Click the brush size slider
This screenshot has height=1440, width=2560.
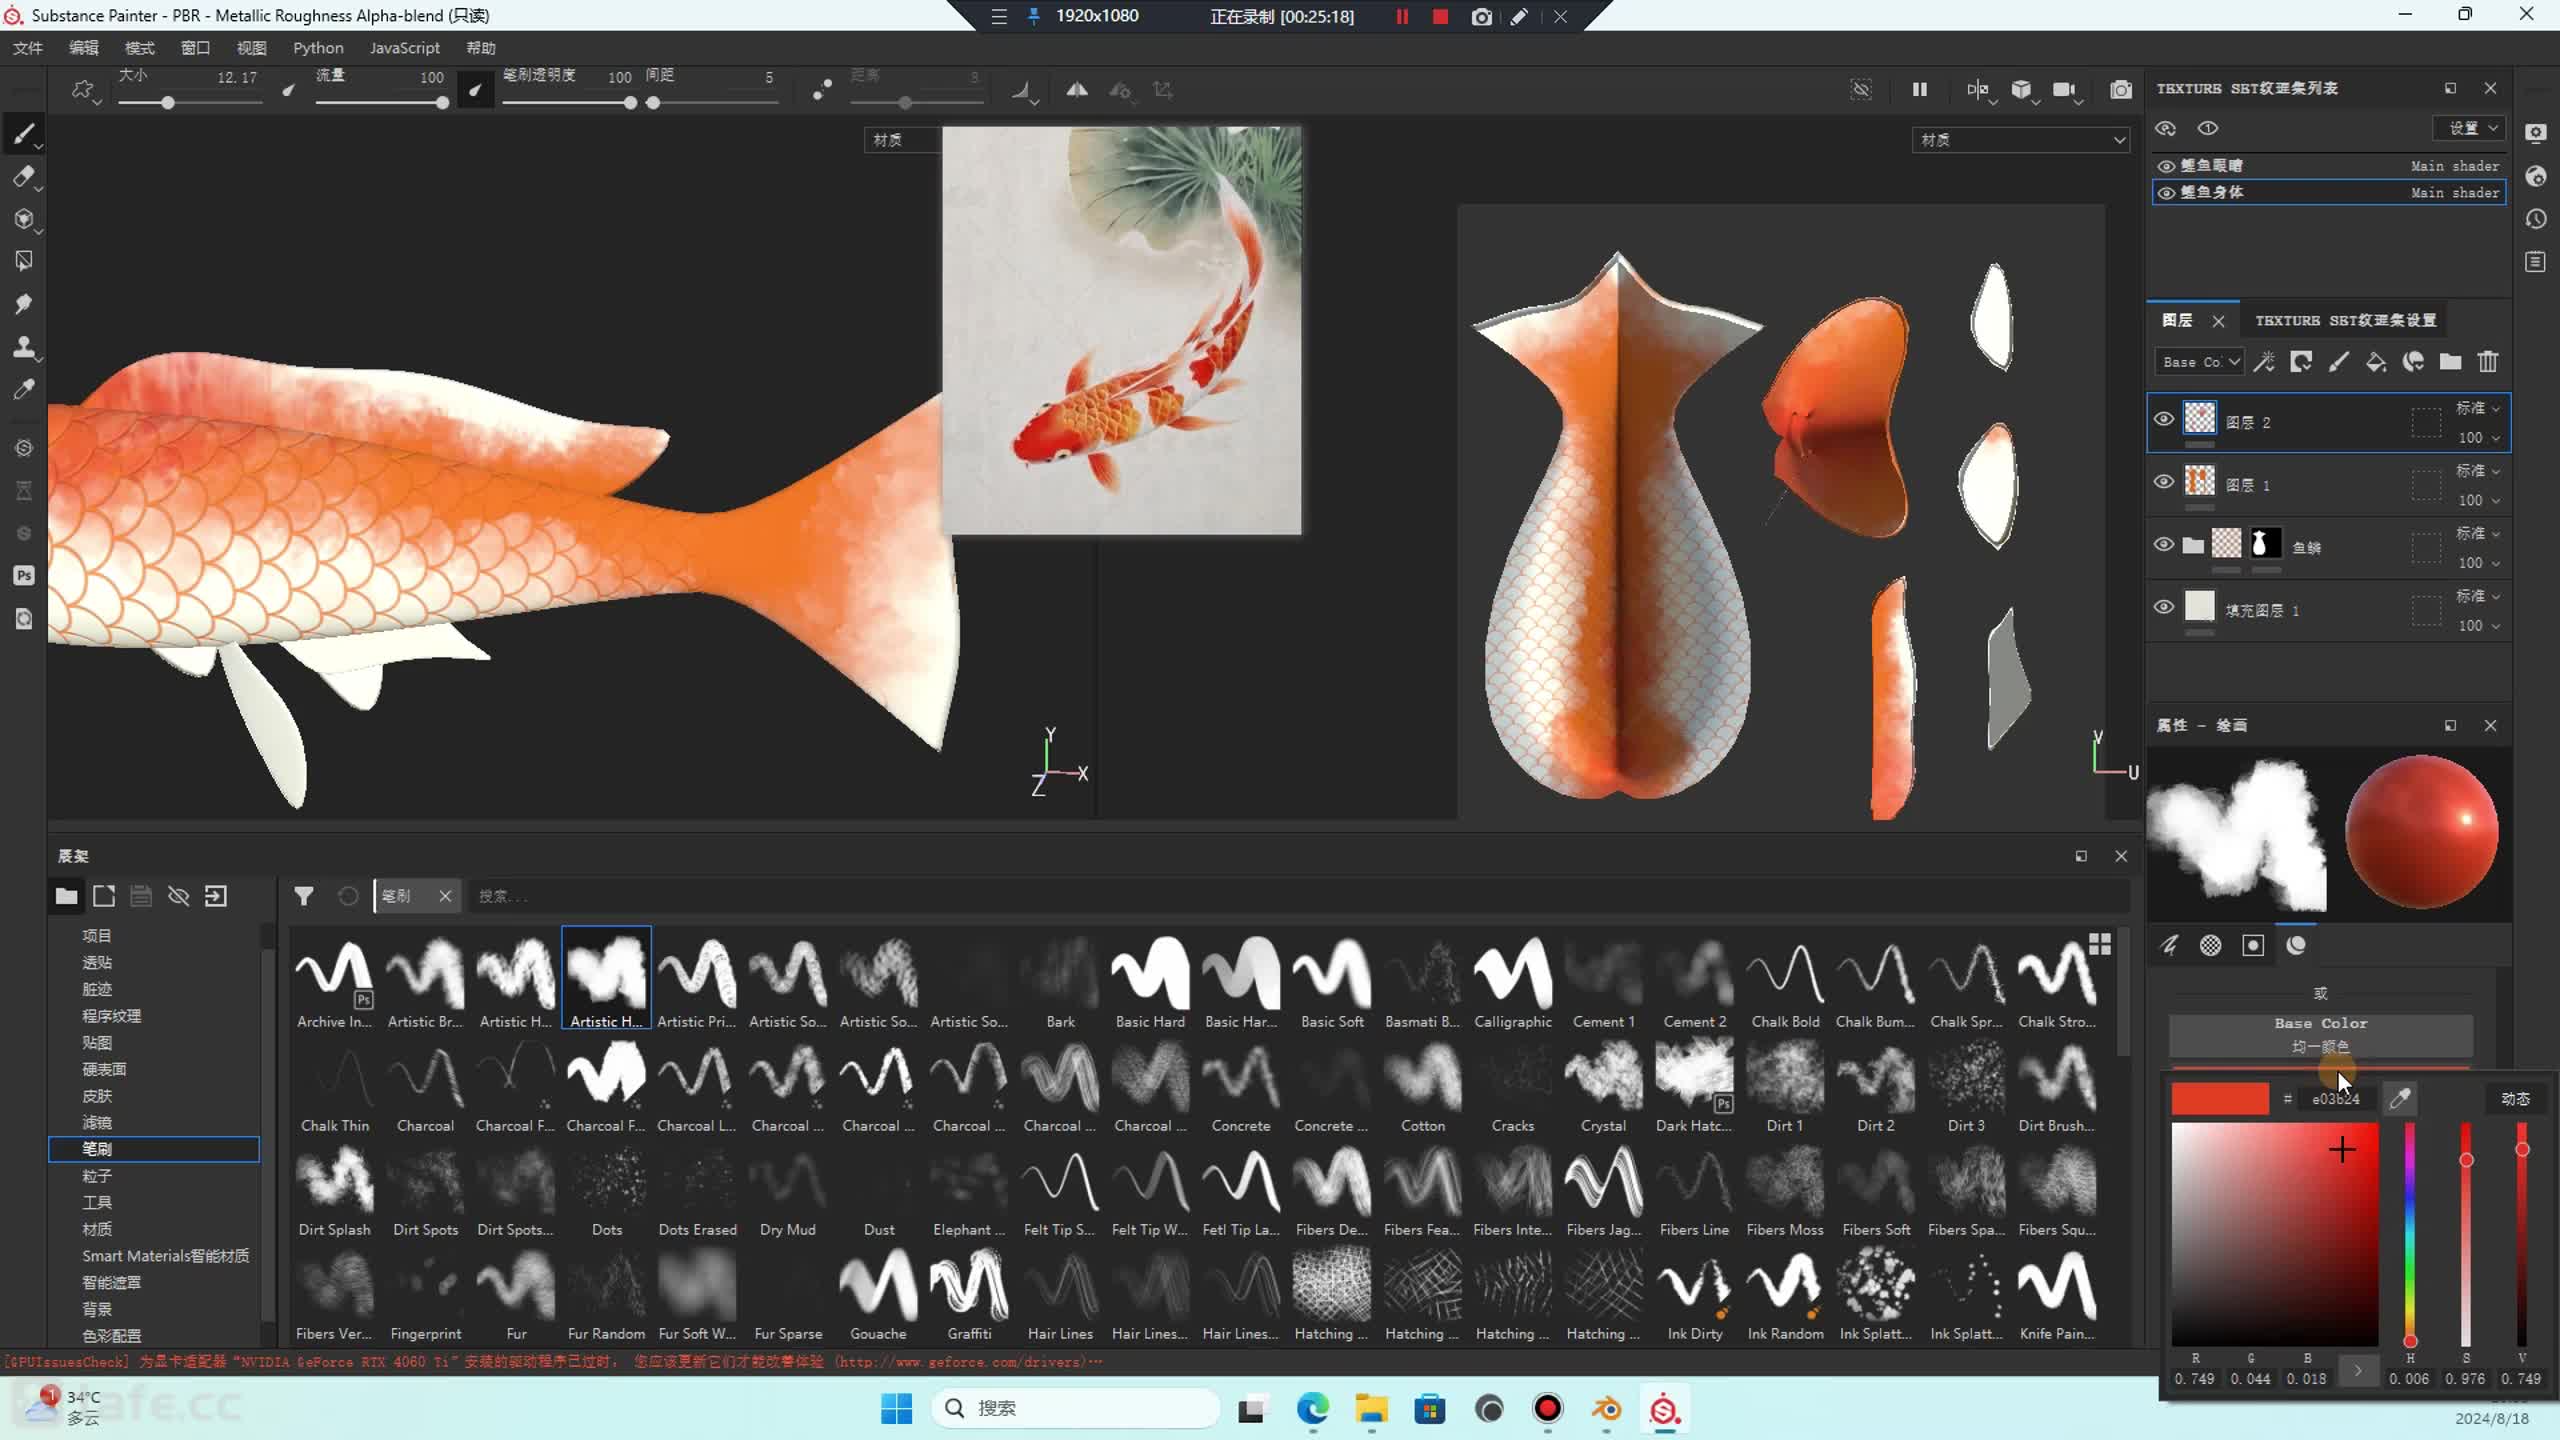click(x=190, y=103)
